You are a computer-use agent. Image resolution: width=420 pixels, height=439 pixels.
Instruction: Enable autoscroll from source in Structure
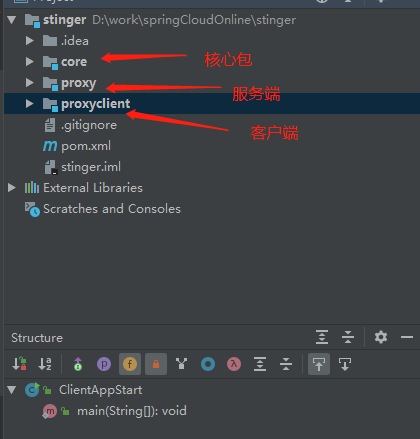345,364
